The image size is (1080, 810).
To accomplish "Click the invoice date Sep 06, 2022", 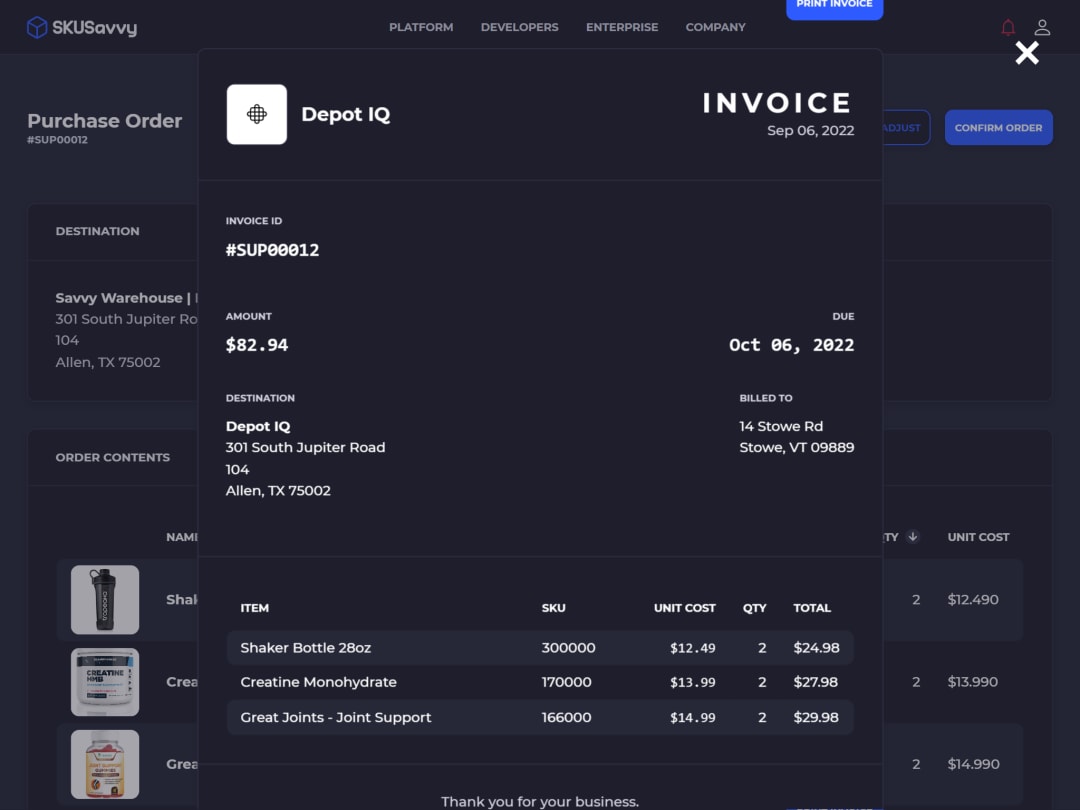I will 811,130.
